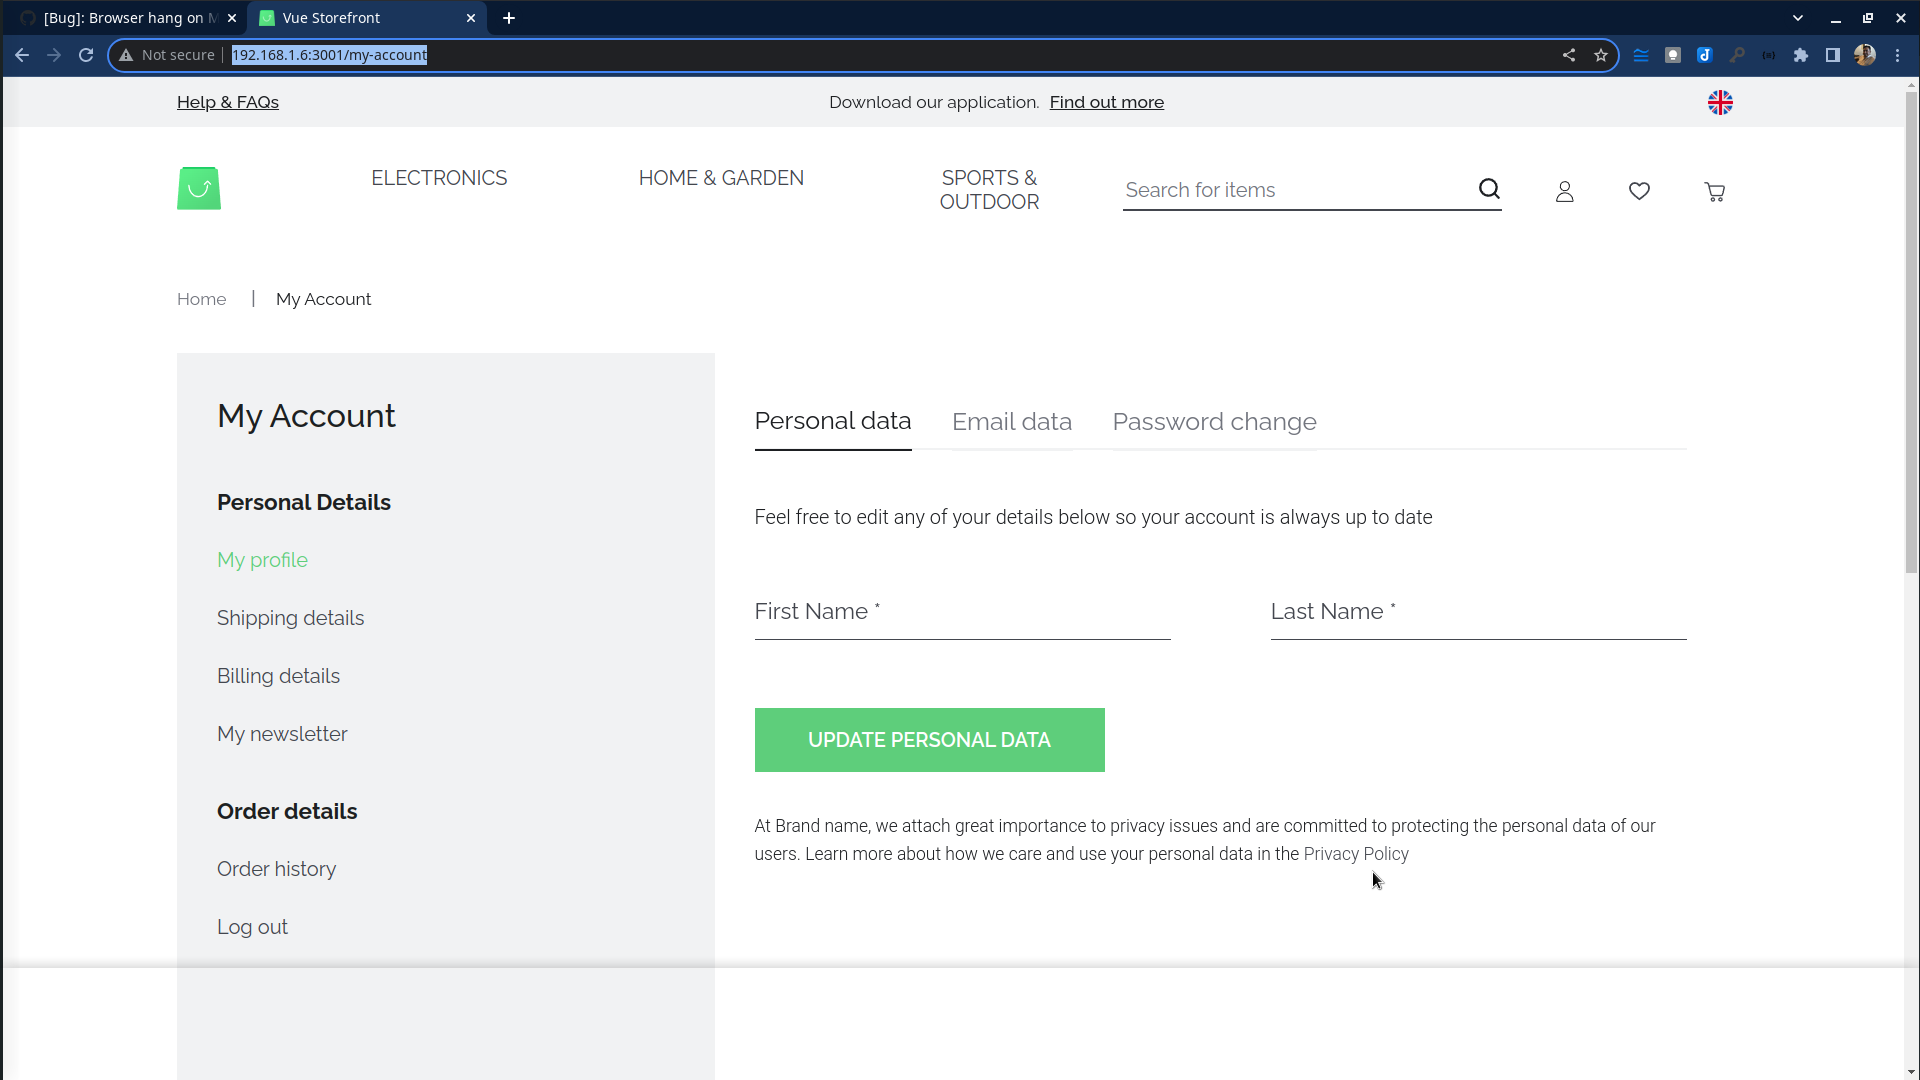Screen dimensions: 1920x1080
Task: Open the browser extensions puzzle icon
Action: point(1801,55)
